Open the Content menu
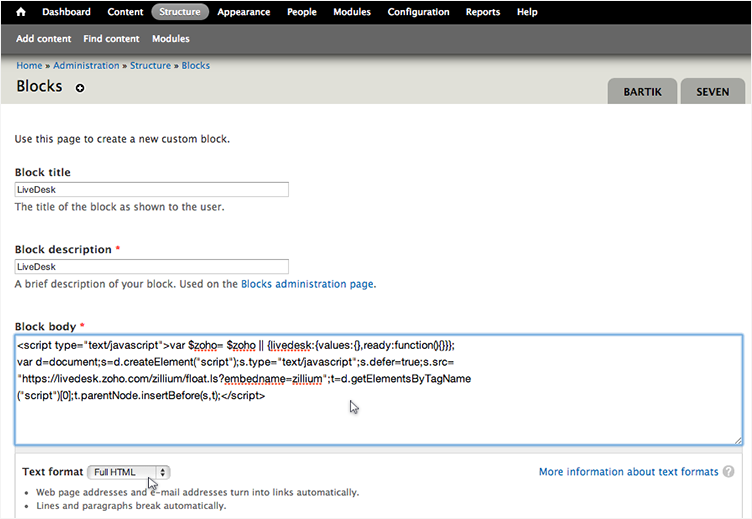Screen dimensions: 752x519 (125, 12)
